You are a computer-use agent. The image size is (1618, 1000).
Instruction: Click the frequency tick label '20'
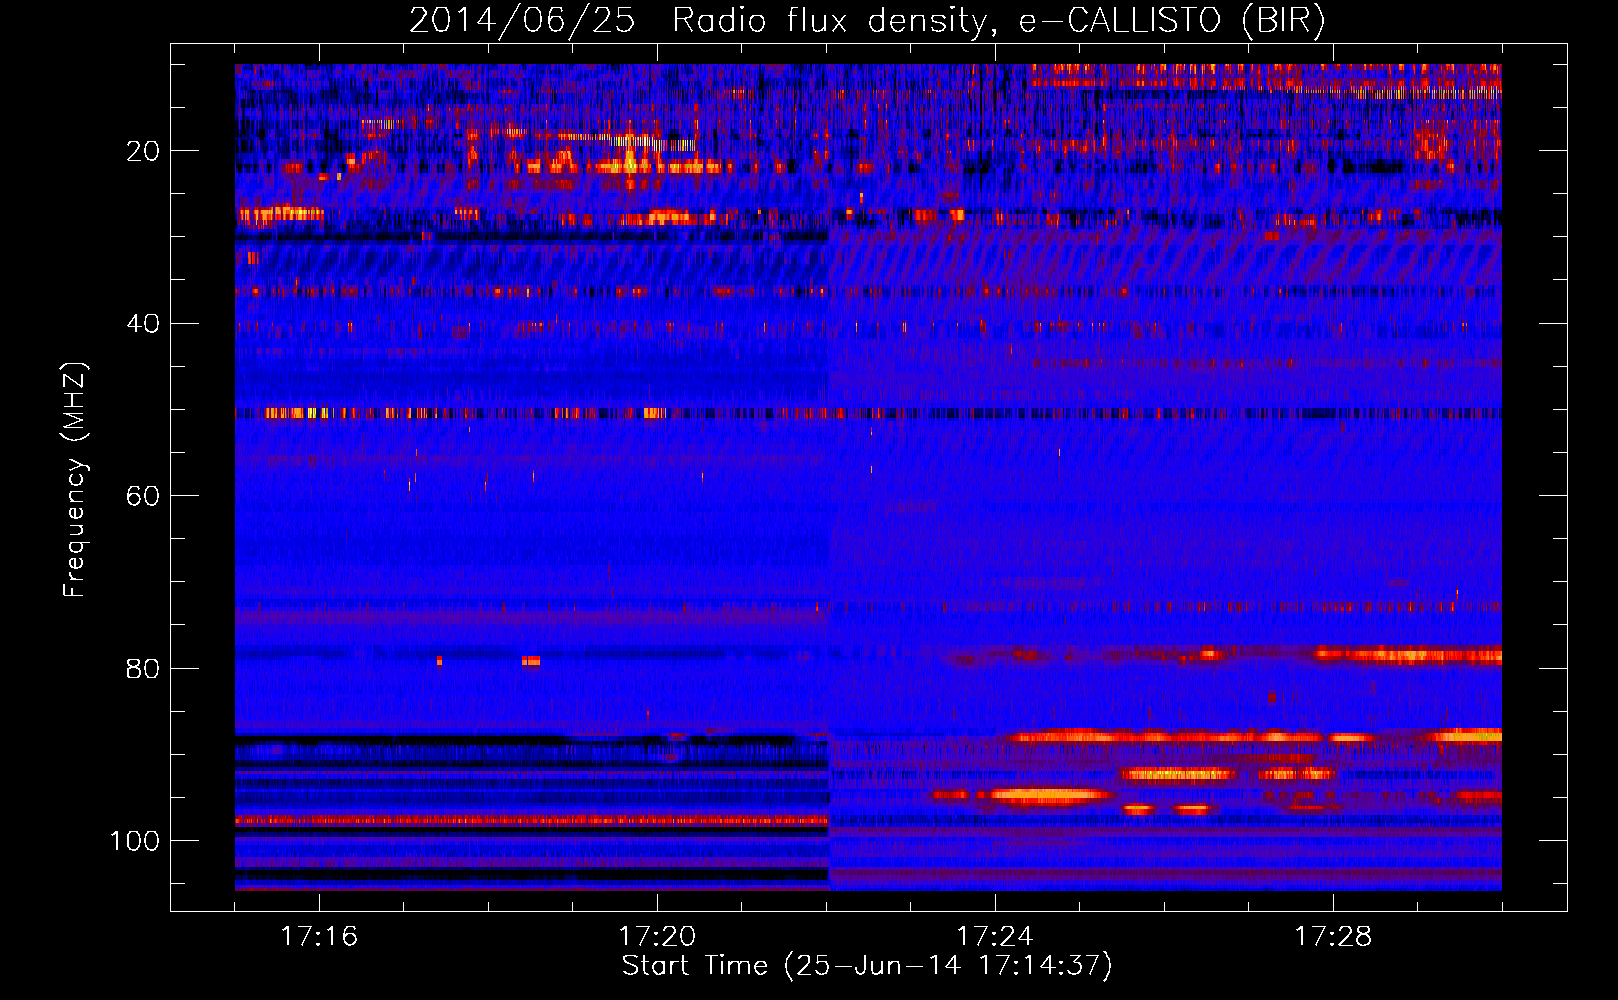click(x=143, y=151)
